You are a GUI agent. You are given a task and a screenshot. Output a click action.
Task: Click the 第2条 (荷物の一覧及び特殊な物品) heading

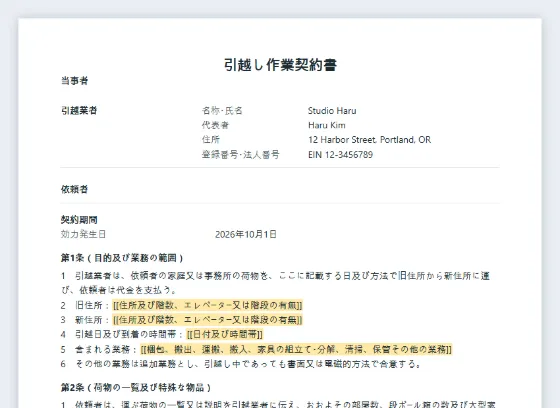pyautogui.click(x=136, y=387)
